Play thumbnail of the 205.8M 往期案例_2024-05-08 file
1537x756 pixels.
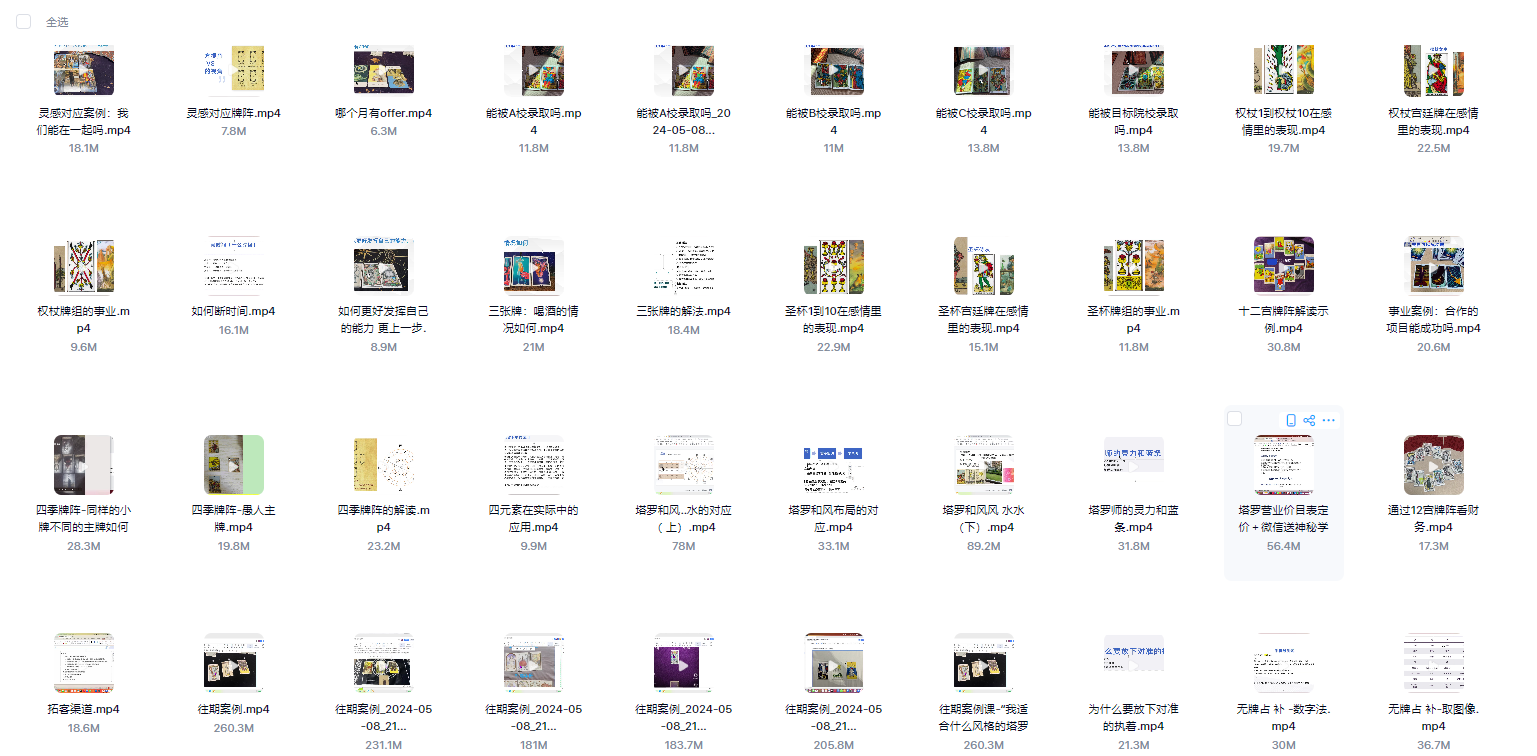(x=834, y=662)
